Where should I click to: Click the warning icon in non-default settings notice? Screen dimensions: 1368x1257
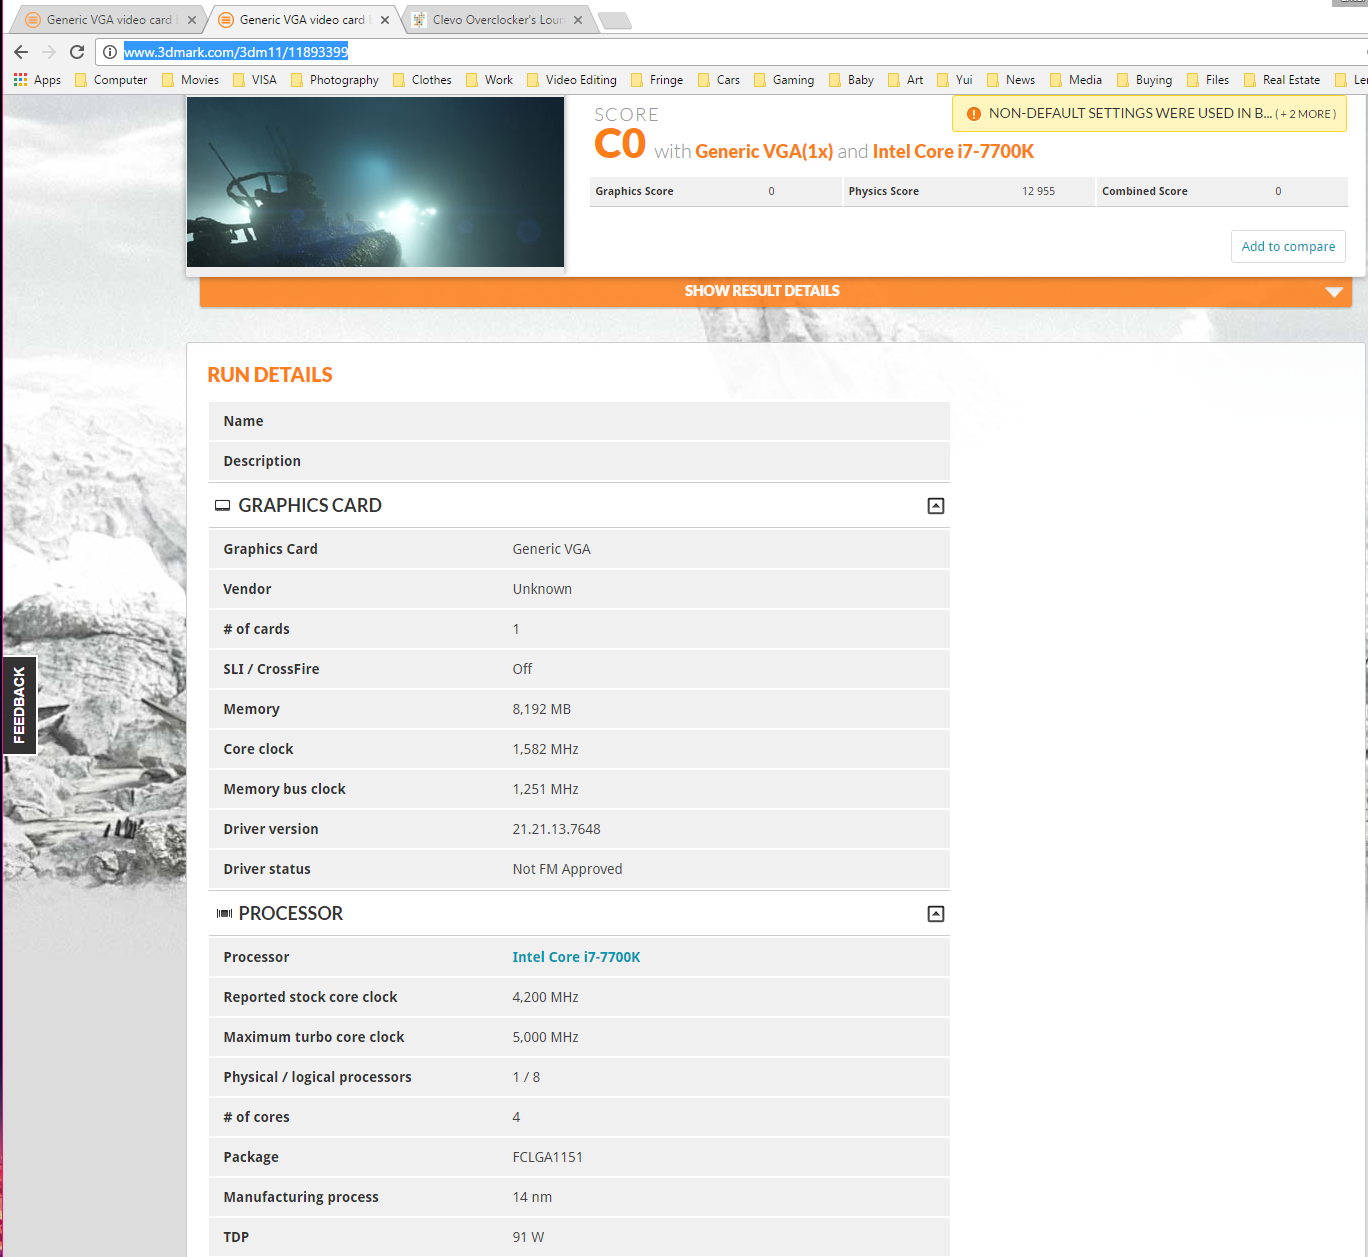[974, 114]
